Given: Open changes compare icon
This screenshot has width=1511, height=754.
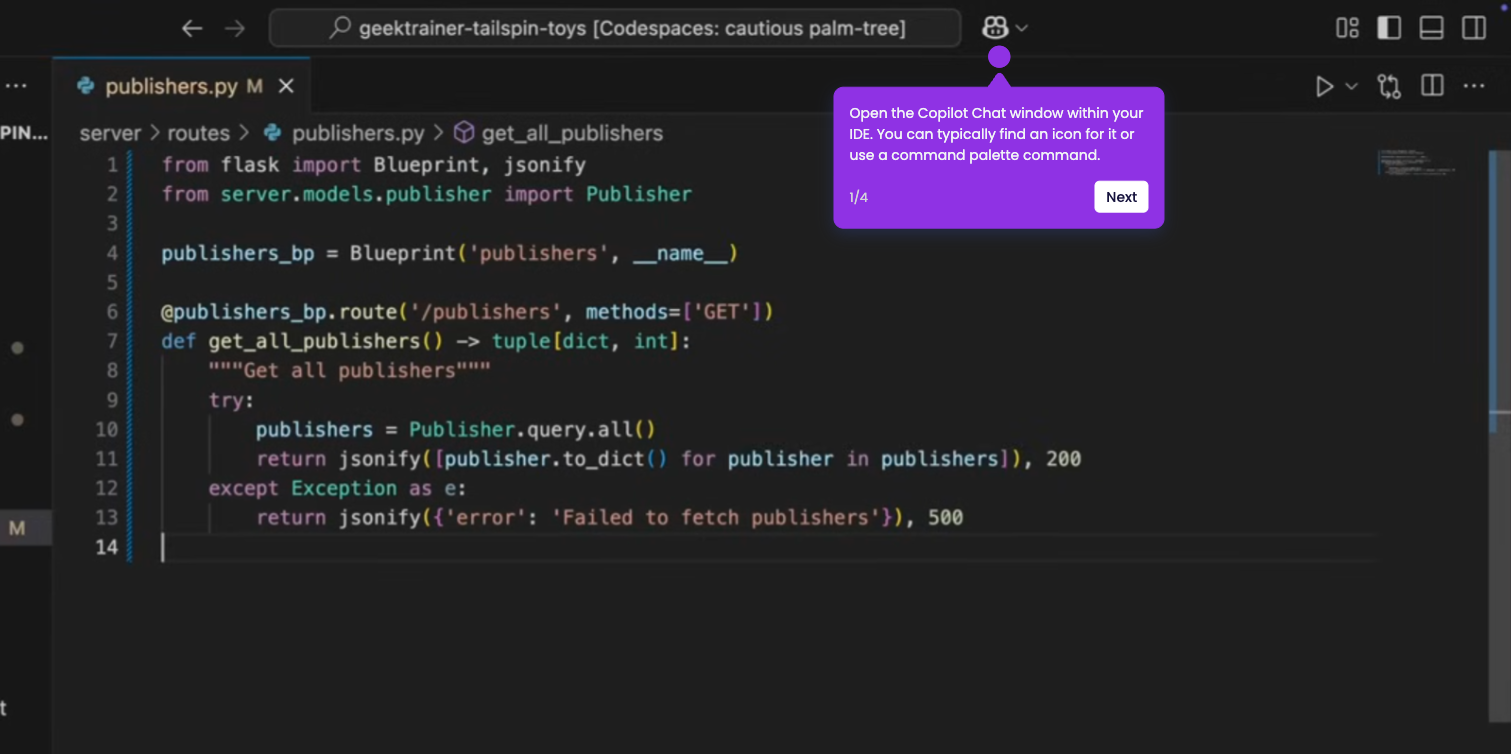Looking at the screenshot, I should point(1389,87).
